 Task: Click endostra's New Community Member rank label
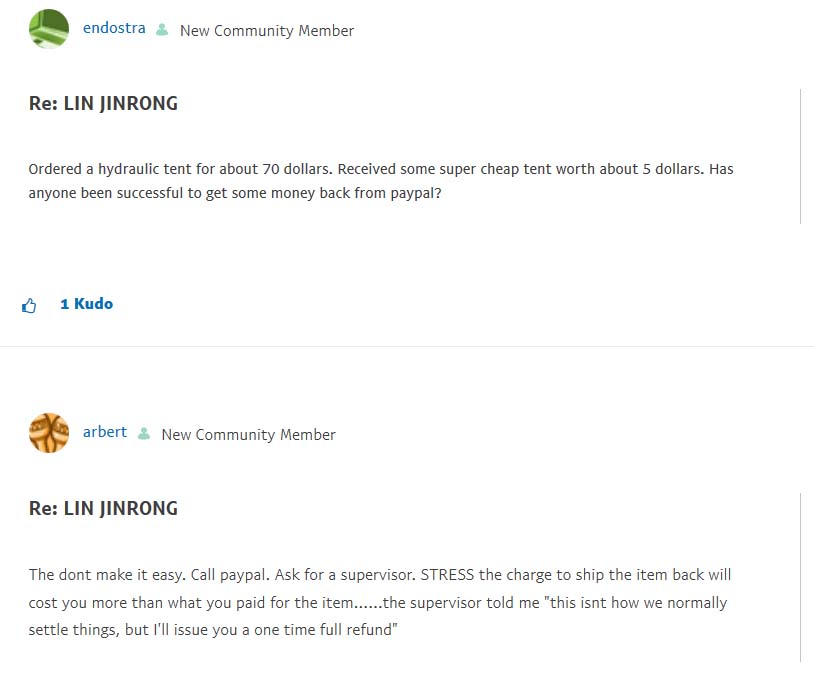267,31
